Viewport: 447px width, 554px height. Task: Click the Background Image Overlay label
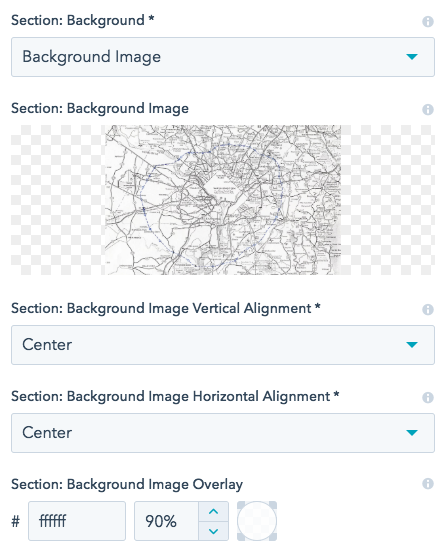tap(127, 484)
